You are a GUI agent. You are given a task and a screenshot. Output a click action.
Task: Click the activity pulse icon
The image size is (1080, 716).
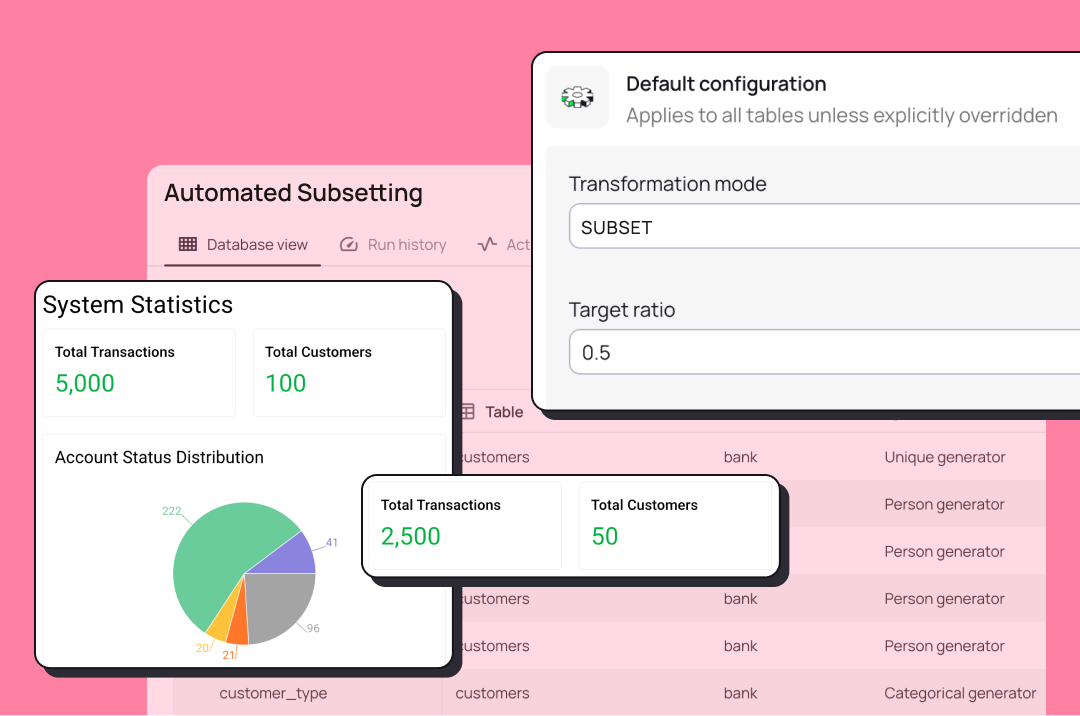[x=487, y=244]
